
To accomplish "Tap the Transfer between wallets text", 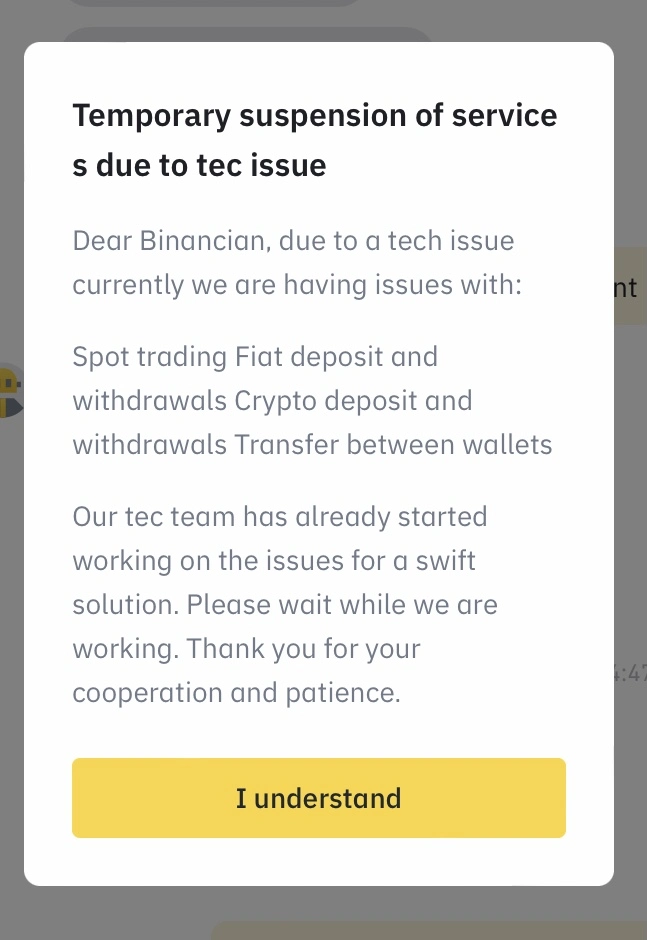I will click(393, 445).
